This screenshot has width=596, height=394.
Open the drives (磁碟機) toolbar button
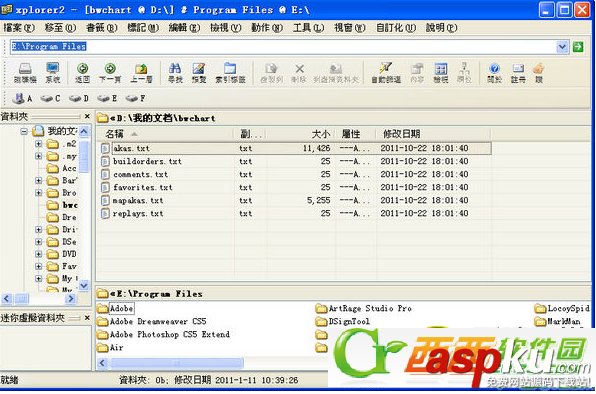[25, 73]
